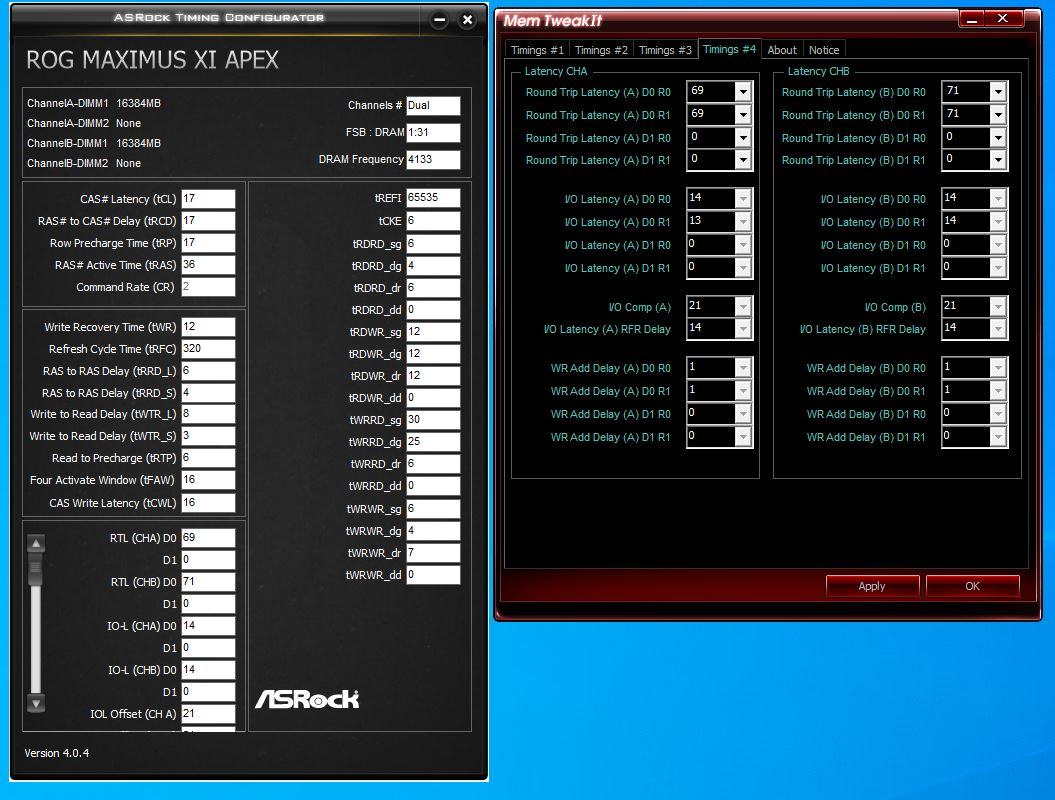Click the RTL (CHA) D0 value field
Image resolution: width=1055 pixels, height=800 pixels.
pos(209,538)
